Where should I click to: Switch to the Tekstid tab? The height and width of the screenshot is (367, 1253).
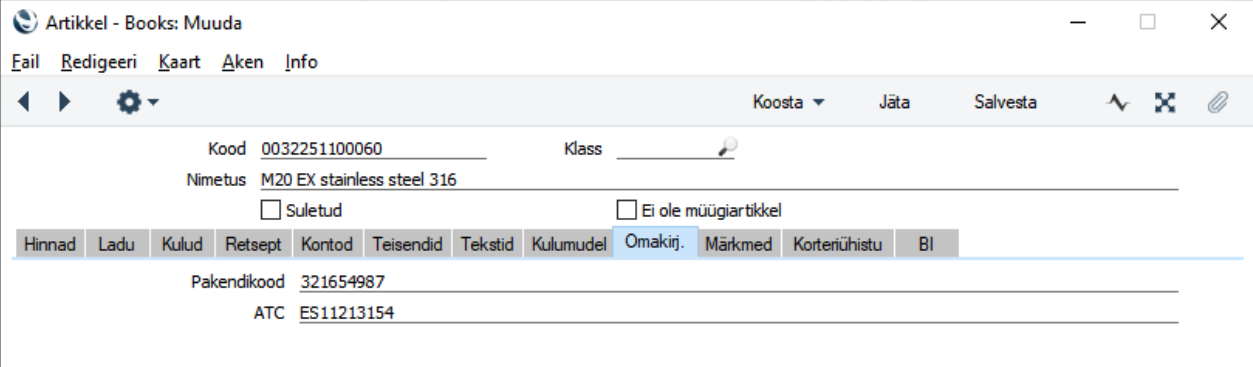pos(487,244)
